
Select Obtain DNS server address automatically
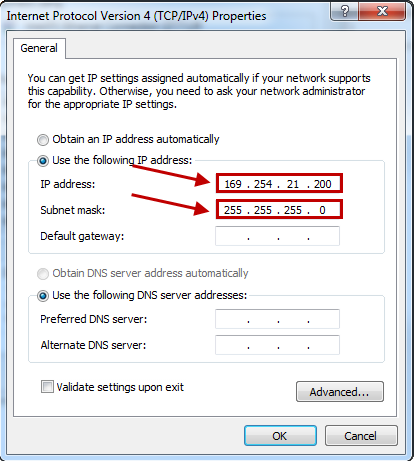tap(43, 274)
